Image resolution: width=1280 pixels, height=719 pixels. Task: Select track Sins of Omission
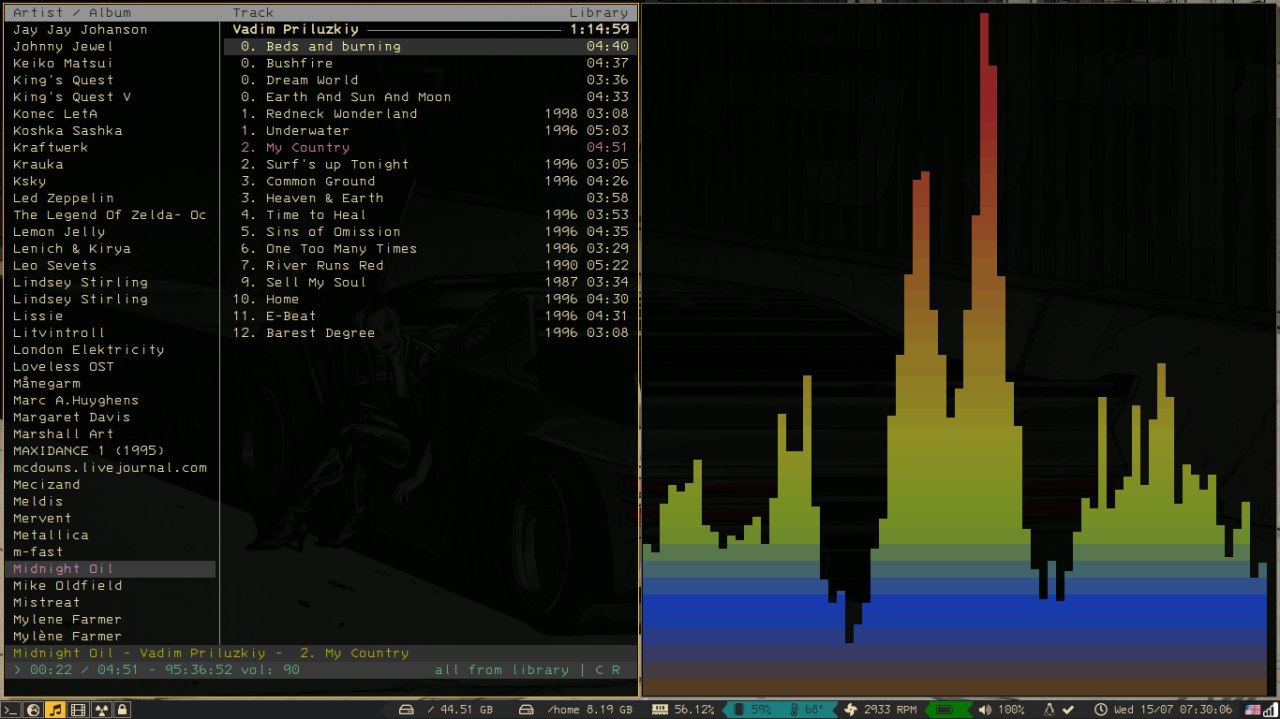pyautogui.click(x=430, y=232)
